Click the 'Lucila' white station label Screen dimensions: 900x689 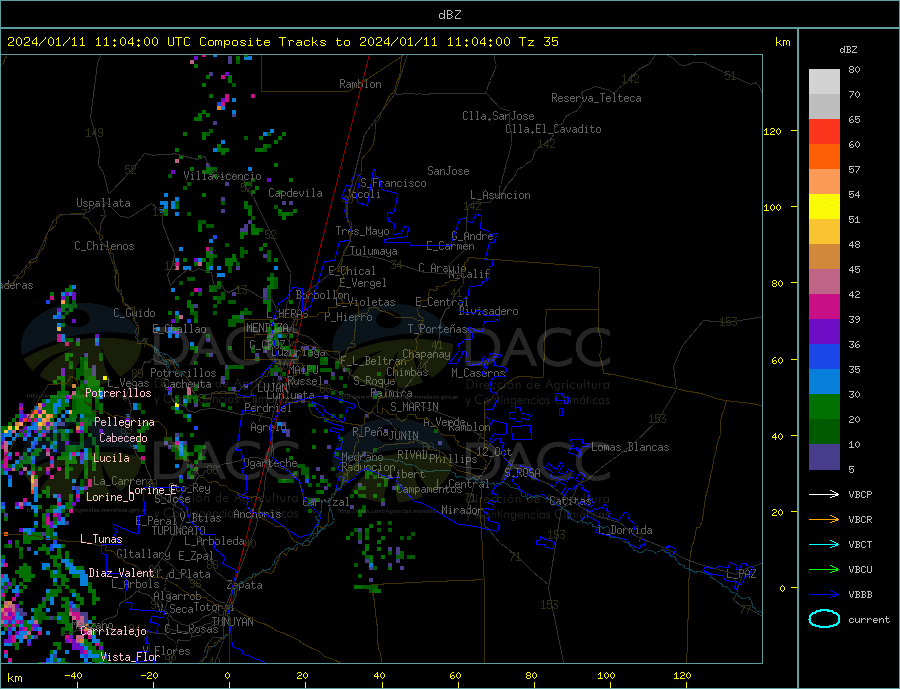pos(111,458)
